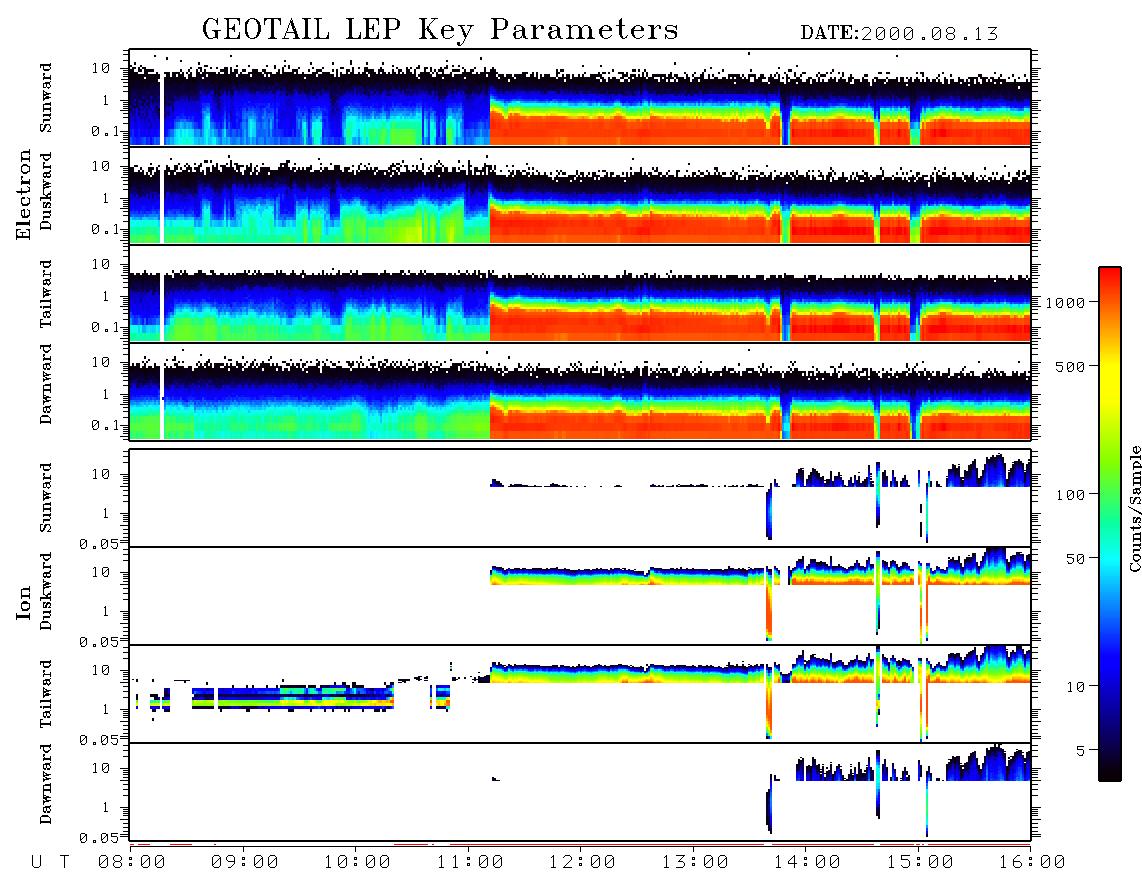The image size is (1142, 880).
Task: Click the Ion Tailward panel label
Action: (x=46, y=694)
